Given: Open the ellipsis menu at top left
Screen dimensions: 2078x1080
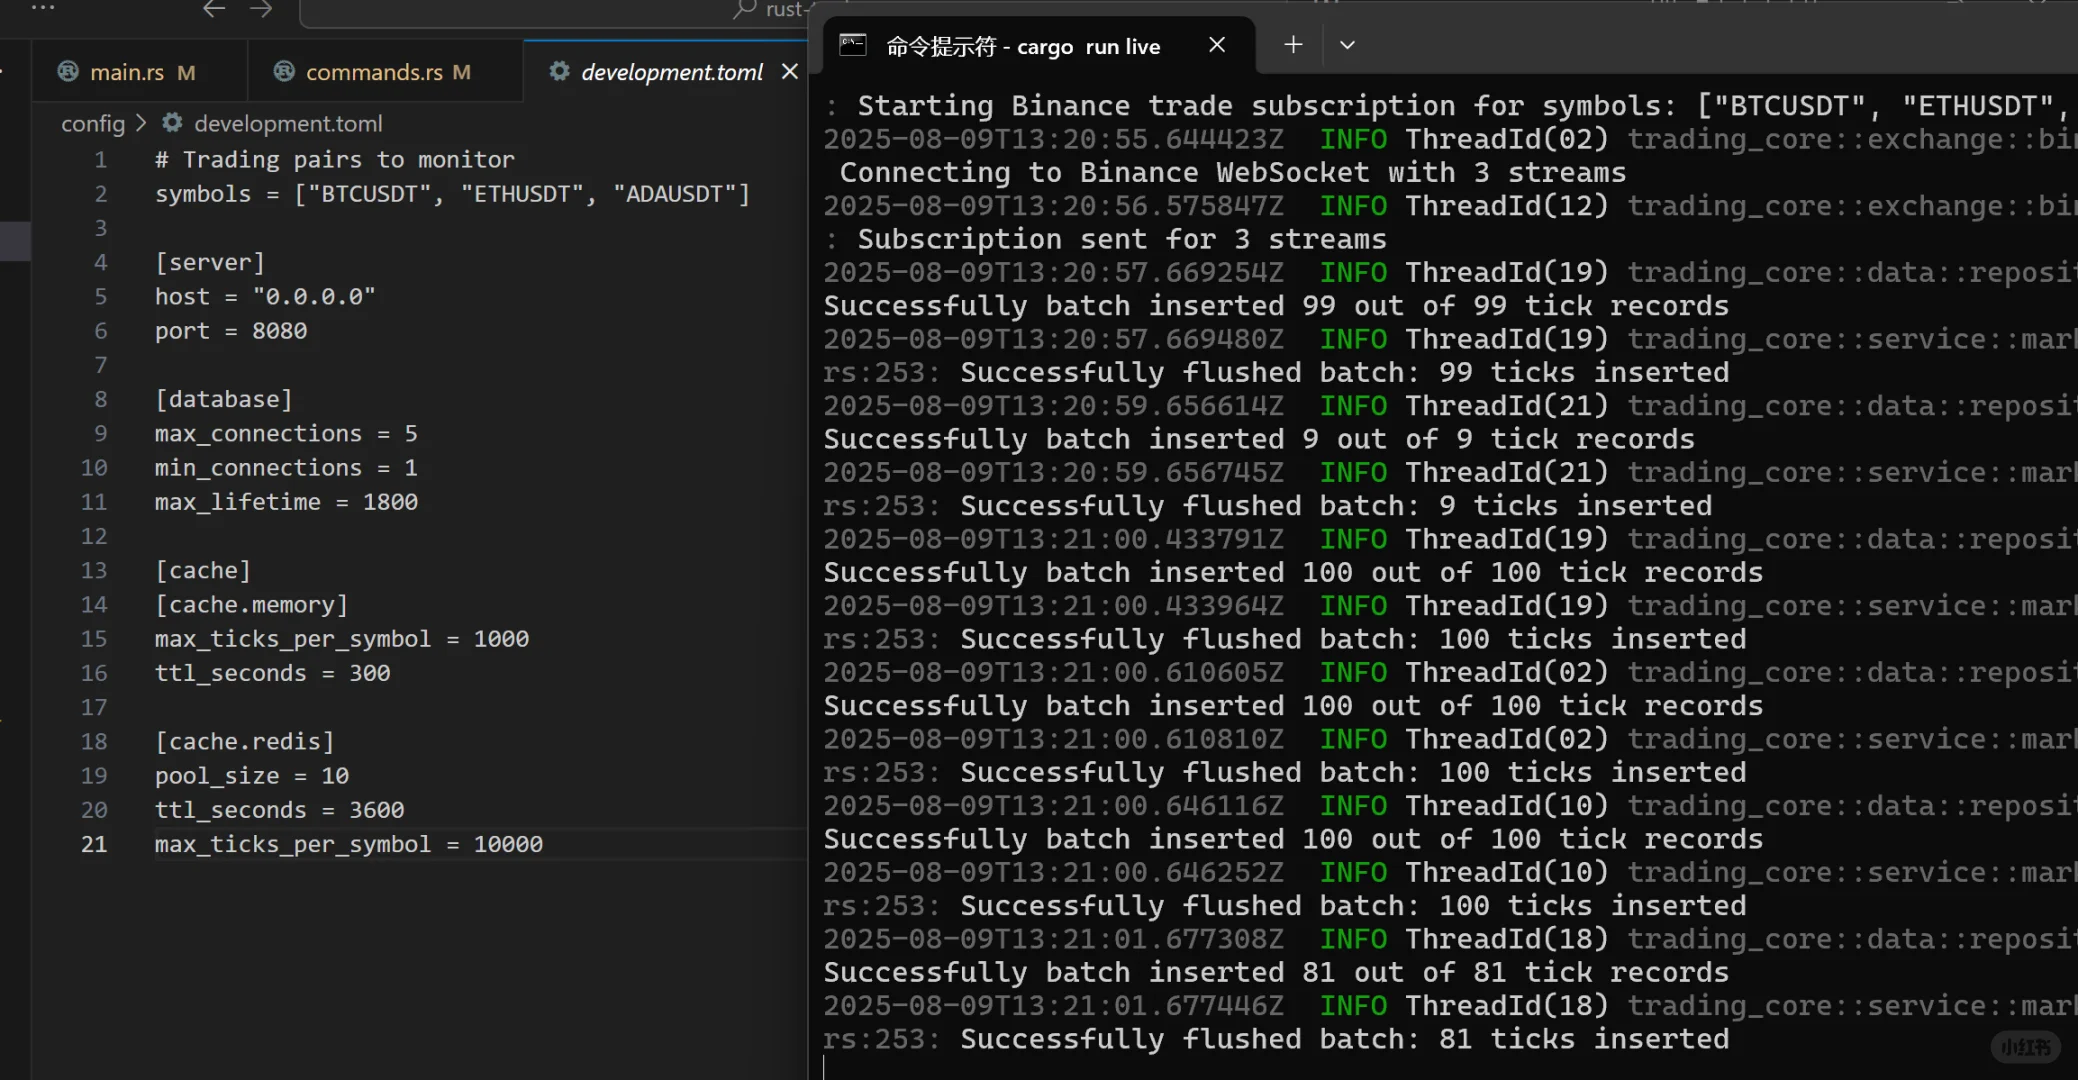Looking at the screenshot, I should (x=43, y=7).
